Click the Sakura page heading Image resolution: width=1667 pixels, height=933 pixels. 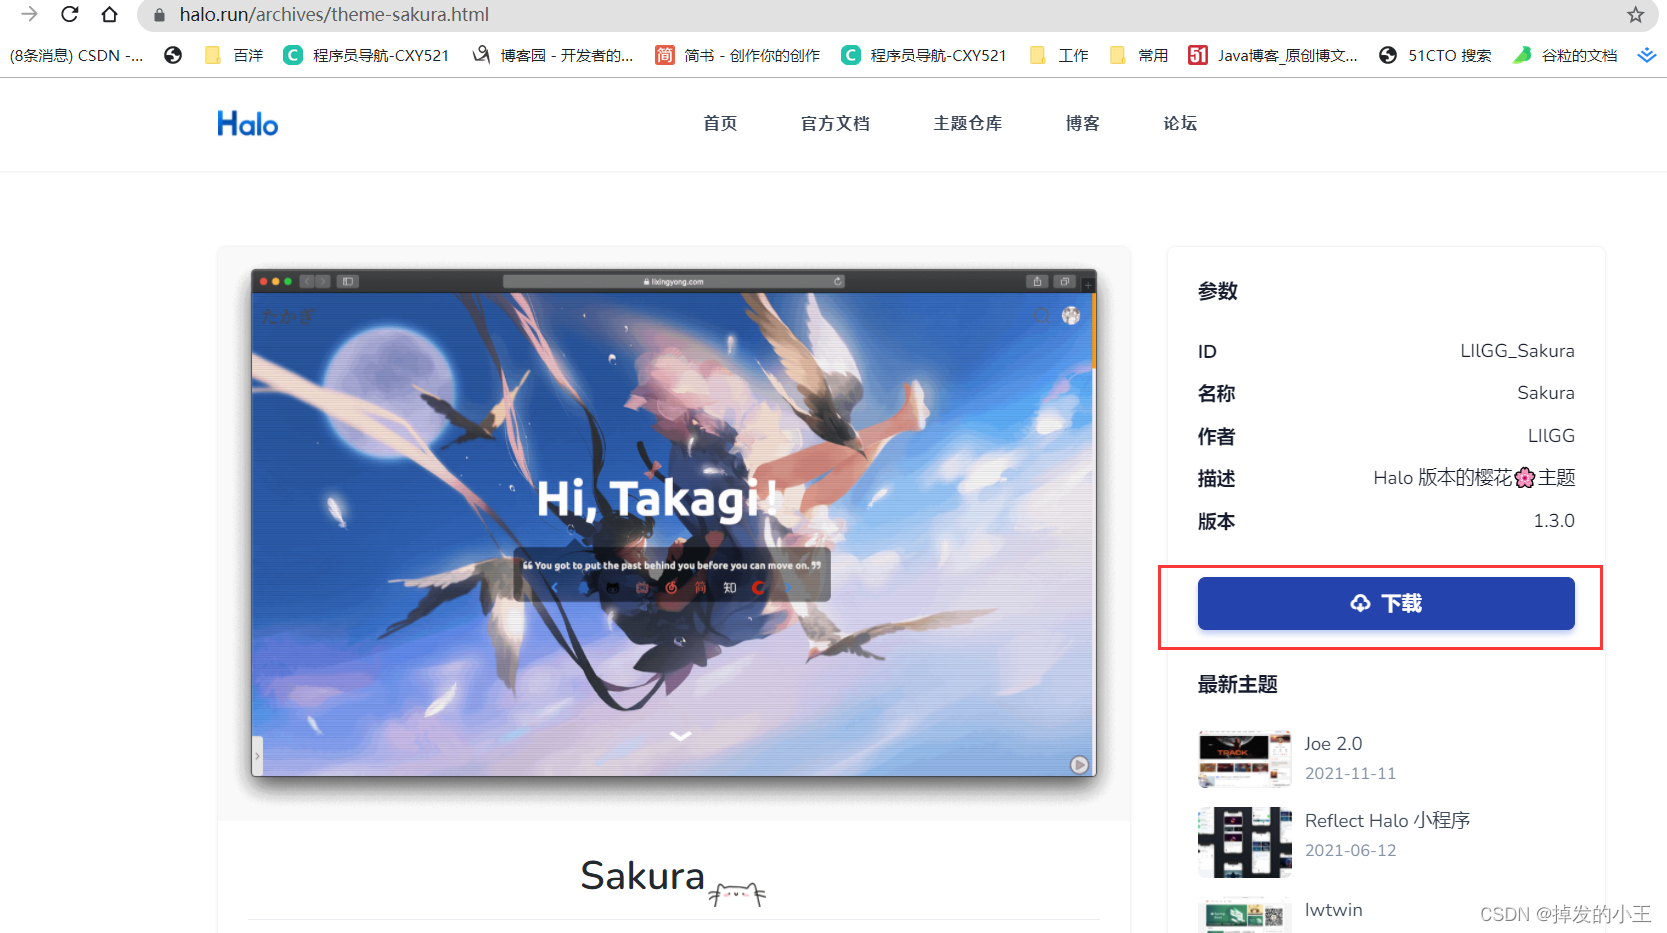(642, 876)
